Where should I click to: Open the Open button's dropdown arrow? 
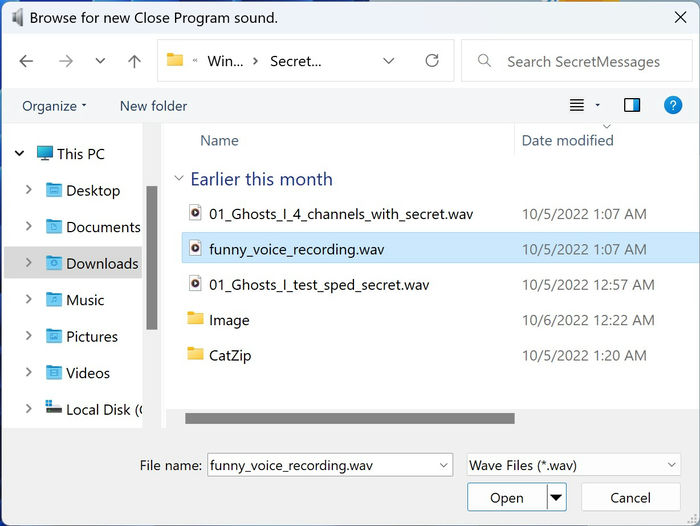[x=556, y=497]
